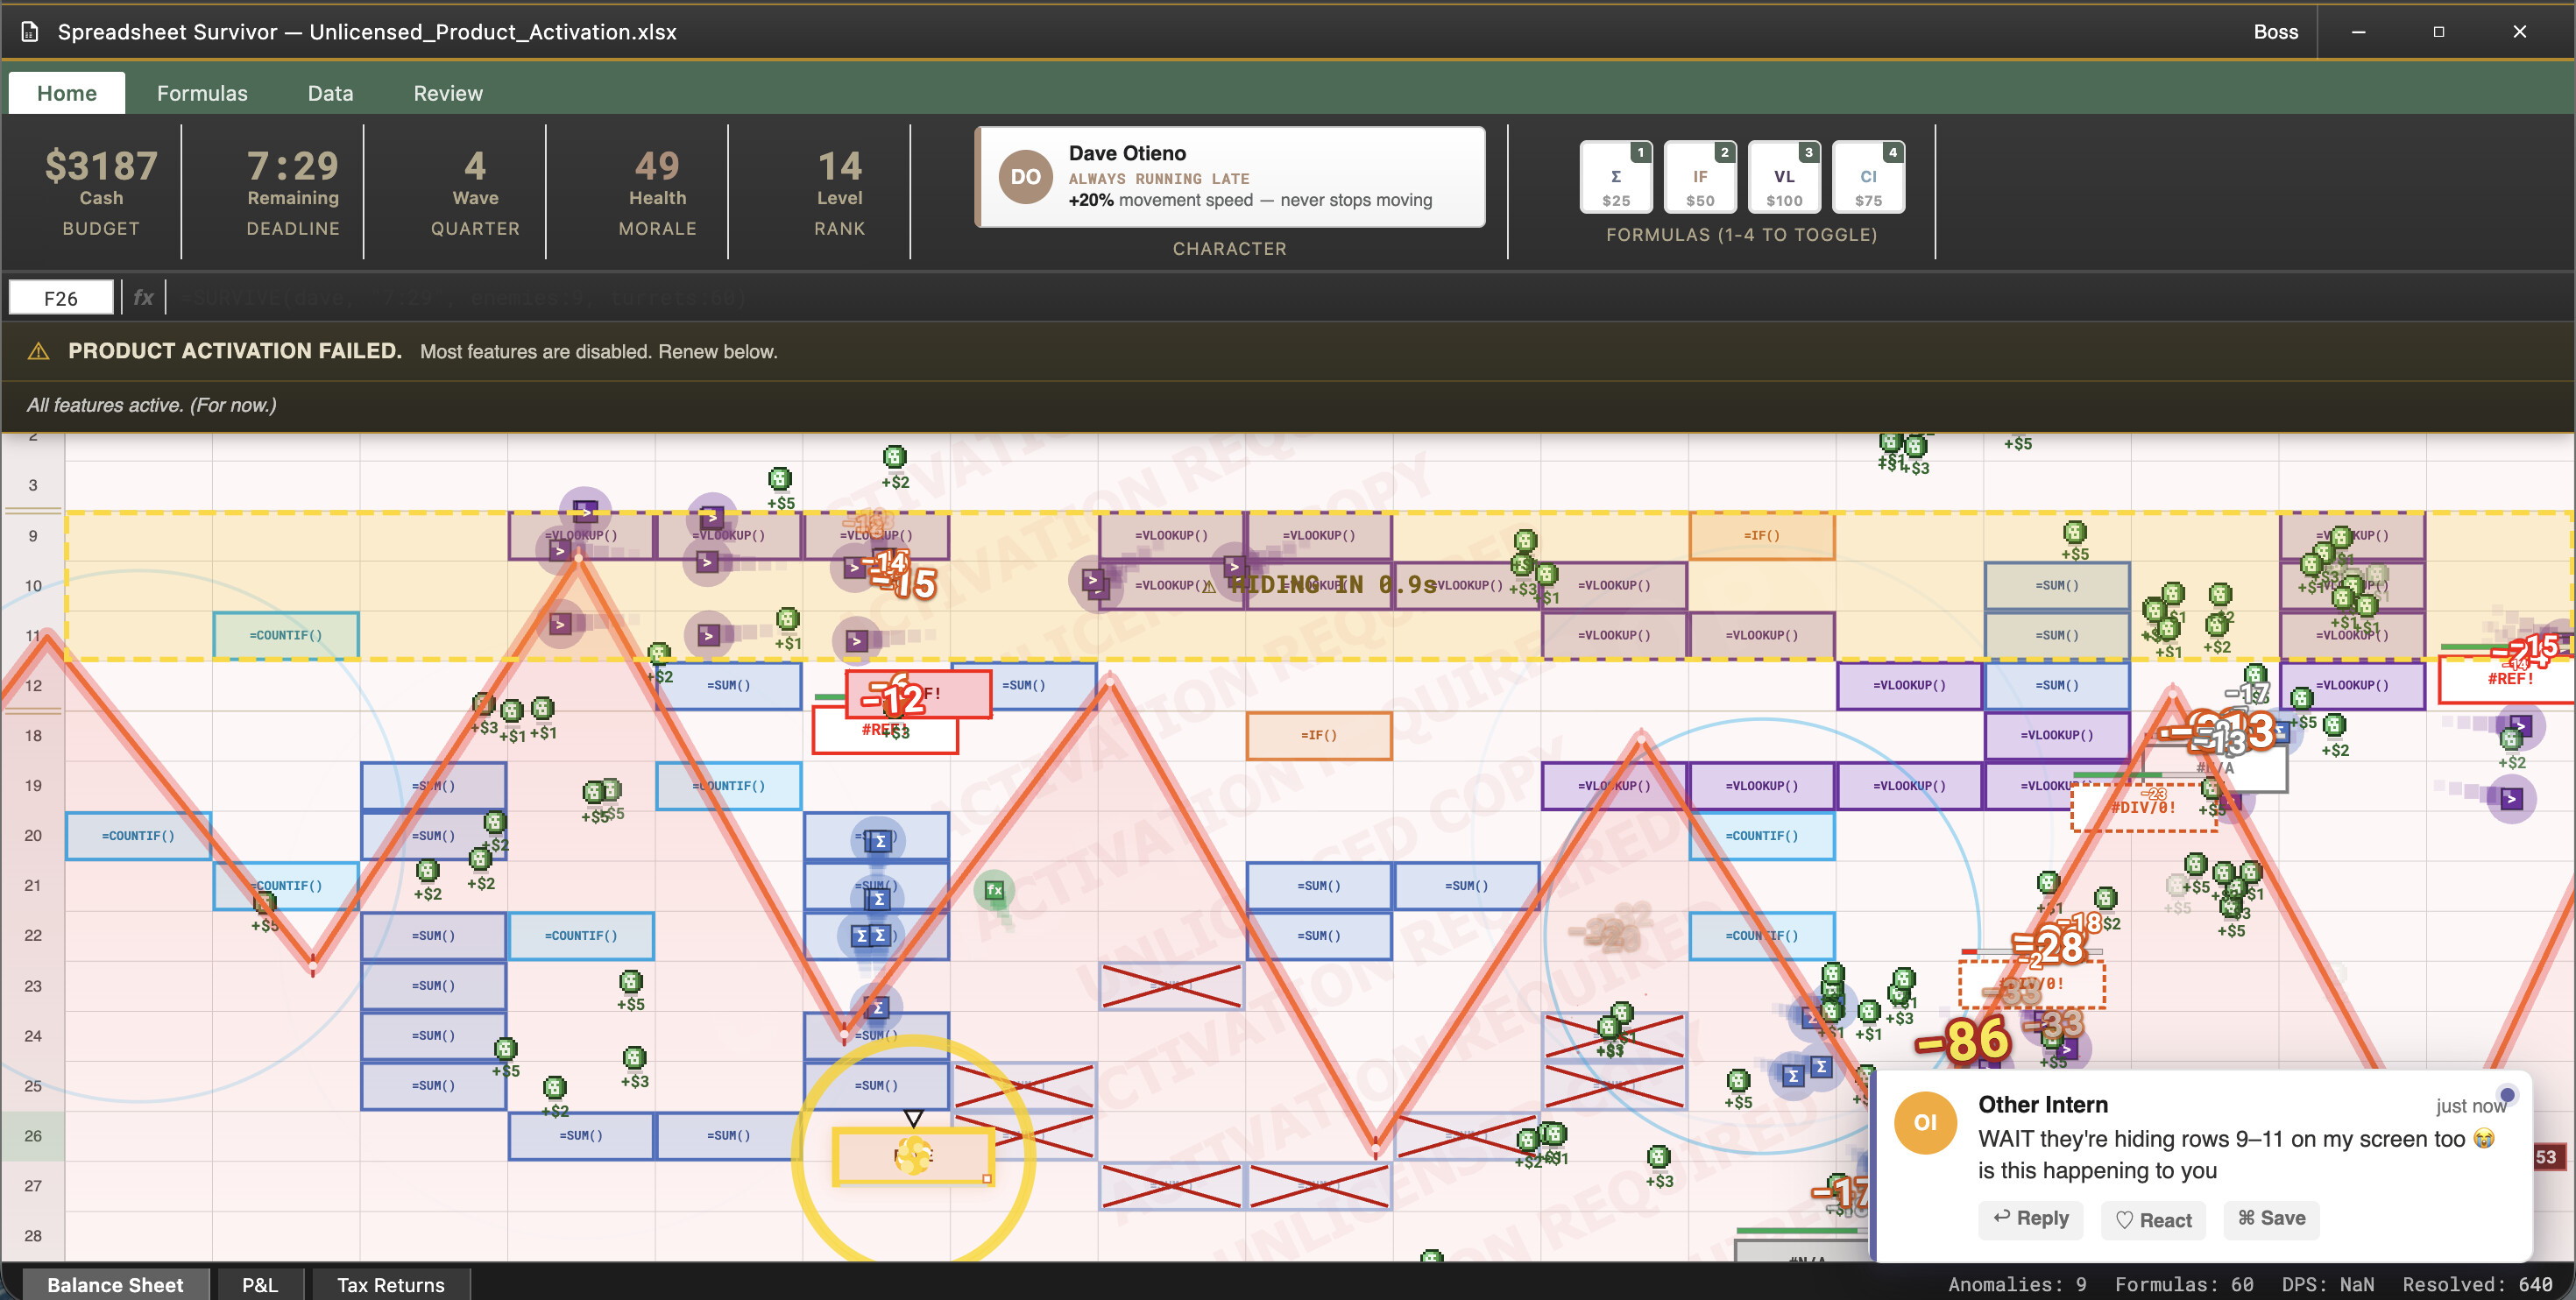Click the Dave Otieno character card
Screen dimensions: 2576x1300
pyautogui.click(x=1230, y=177)
